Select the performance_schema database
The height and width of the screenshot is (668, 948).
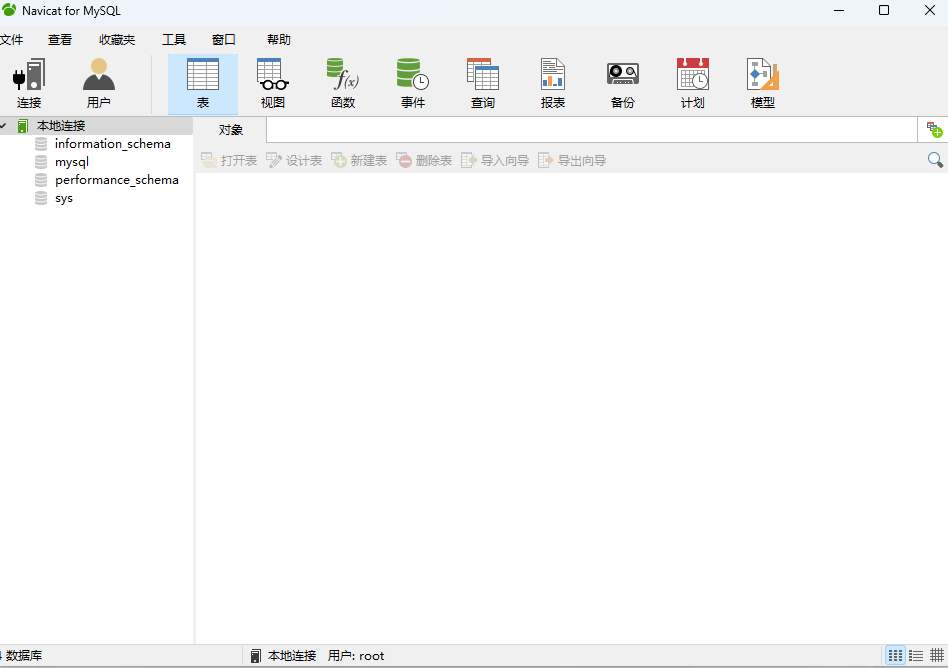point(117,180)
